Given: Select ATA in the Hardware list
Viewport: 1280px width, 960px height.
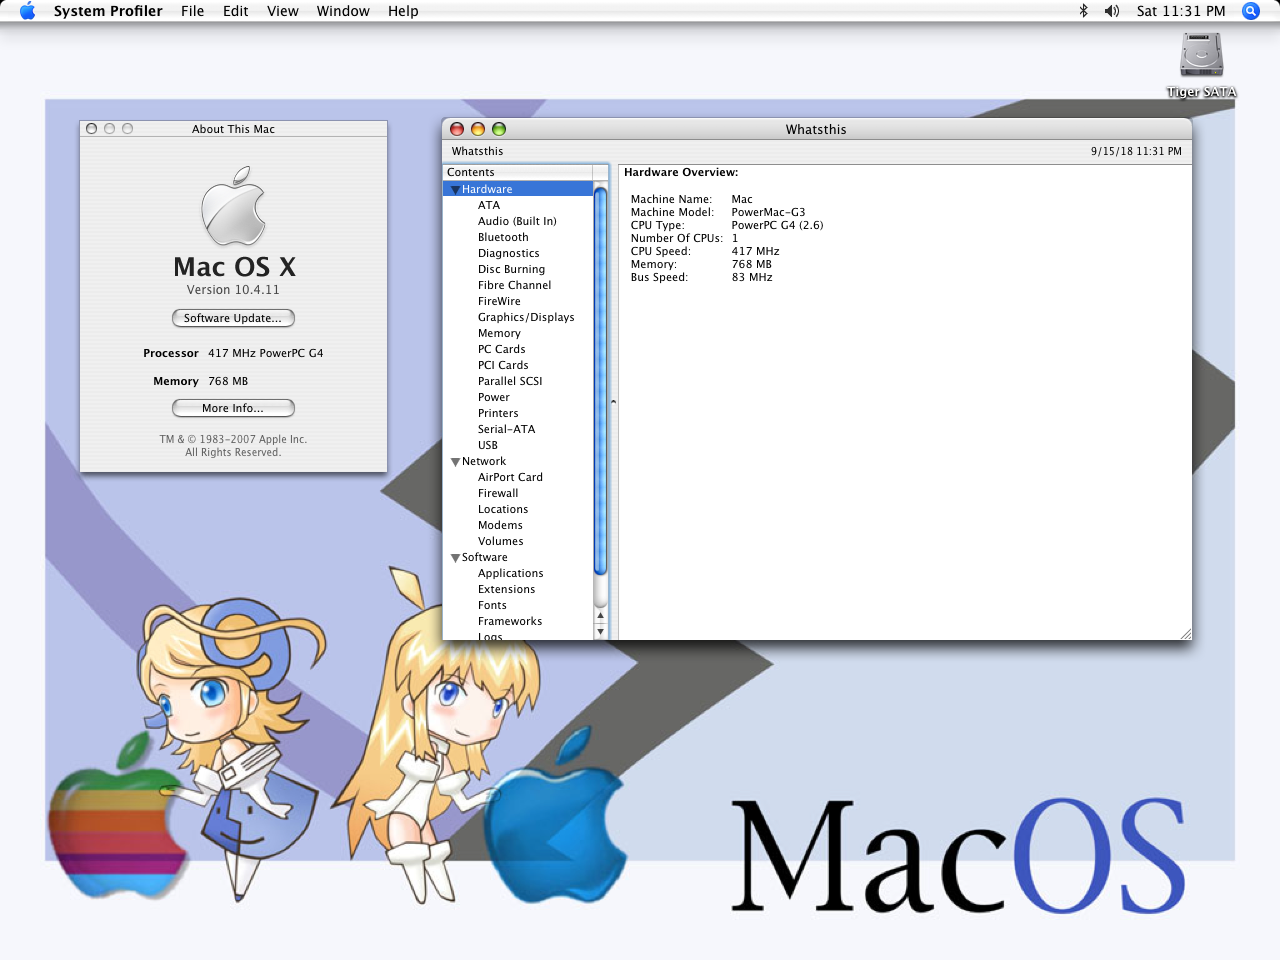Looking at the screenshot, I should click(489, 205).
